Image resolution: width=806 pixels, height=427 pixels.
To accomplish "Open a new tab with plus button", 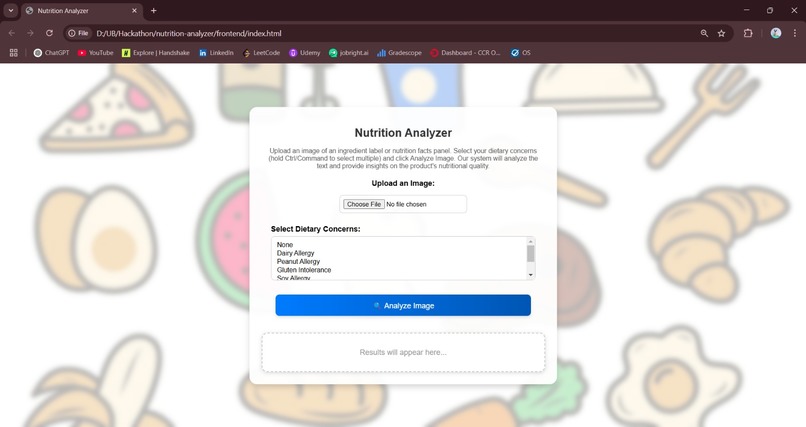I will (x=153, y=10).
